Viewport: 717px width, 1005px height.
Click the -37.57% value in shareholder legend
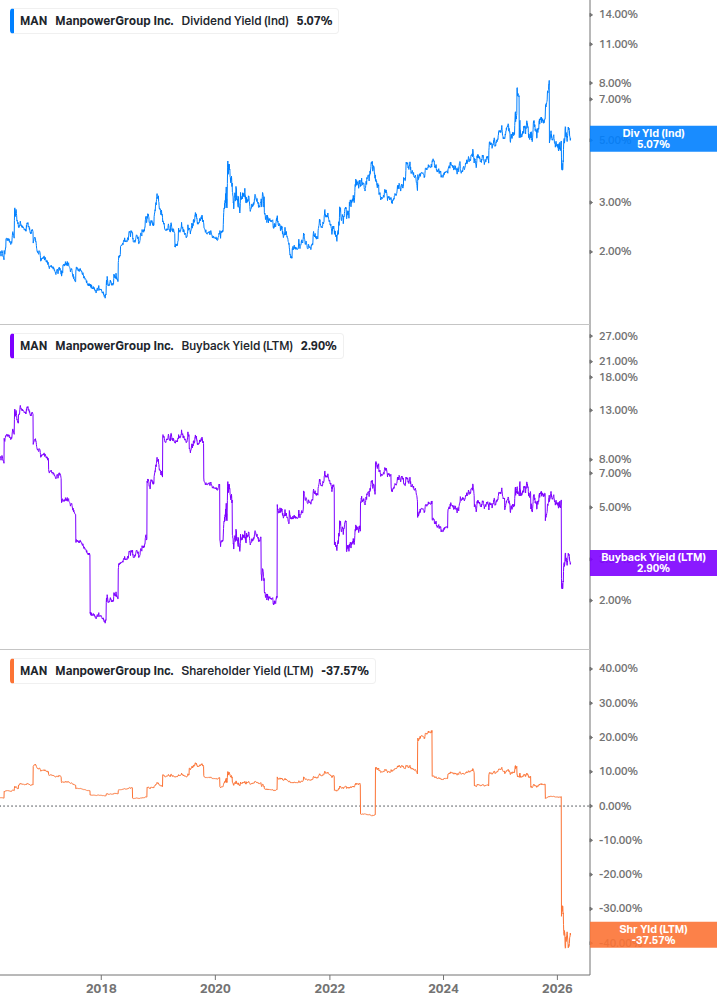(x=345, y=671)
